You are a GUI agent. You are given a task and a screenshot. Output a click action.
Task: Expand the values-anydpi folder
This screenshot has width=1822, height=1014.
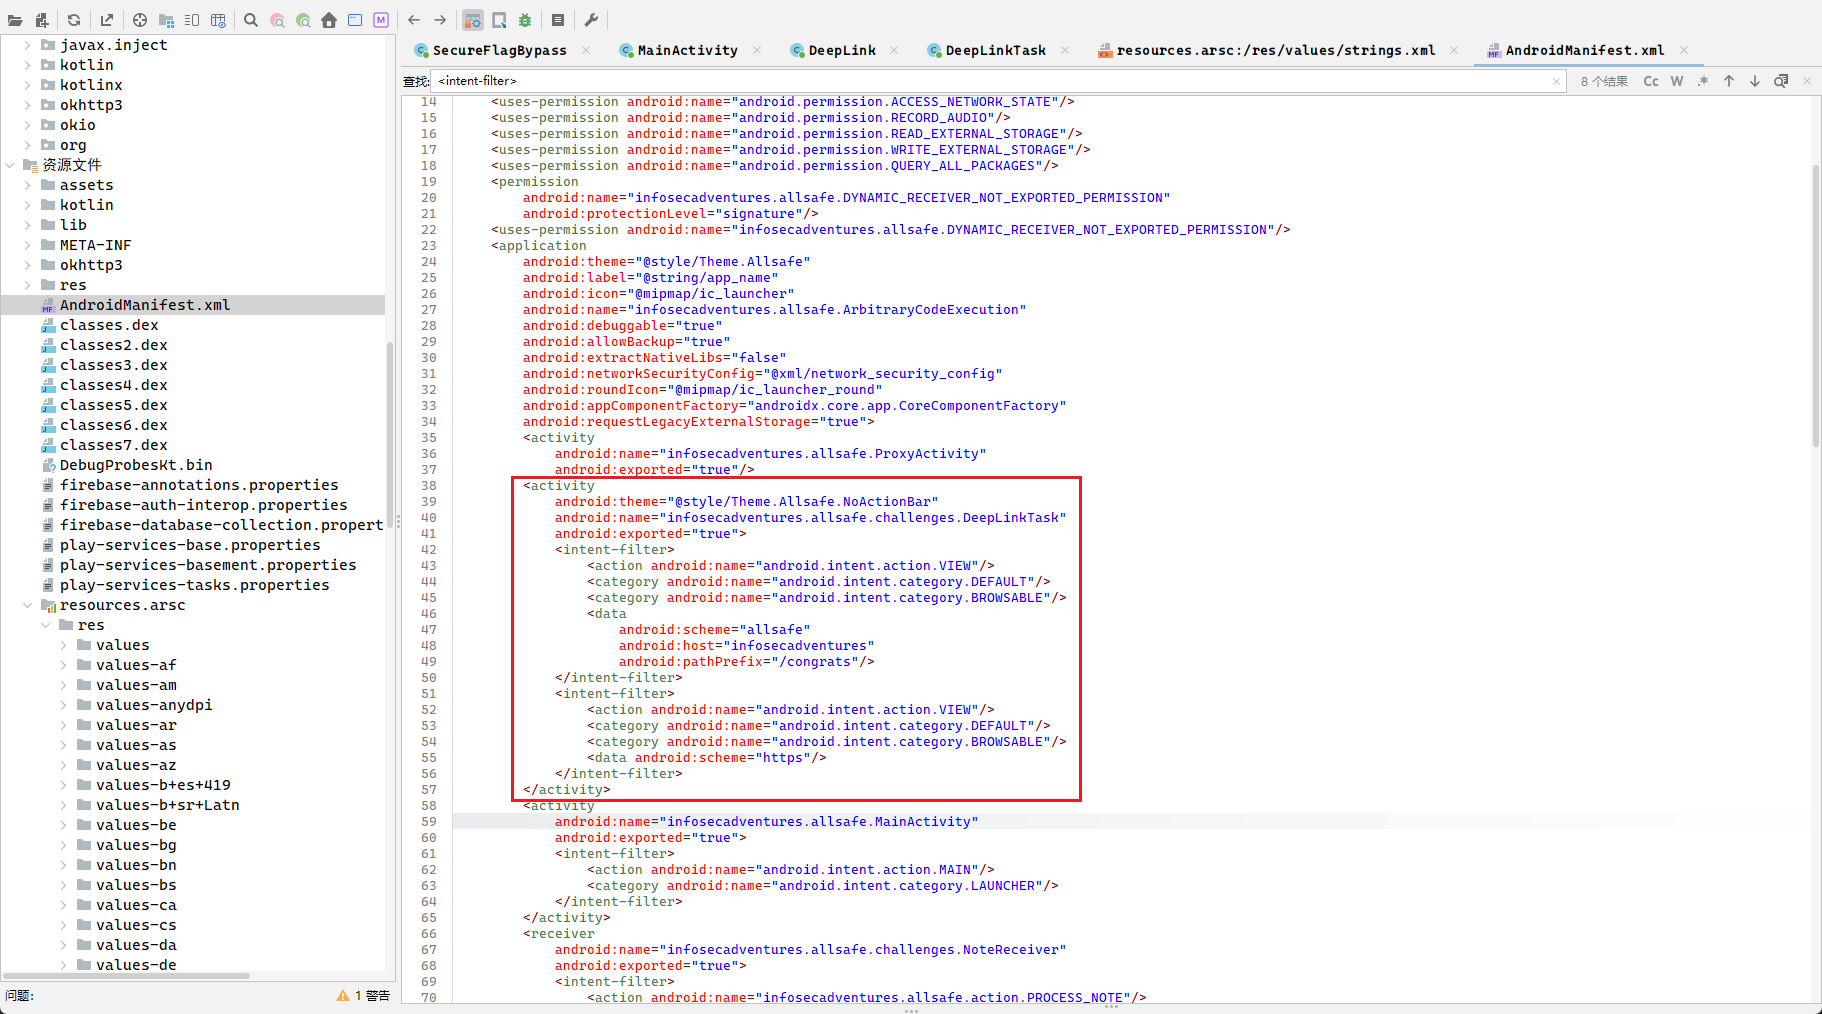pyautogui.click(x=63, y=705)
